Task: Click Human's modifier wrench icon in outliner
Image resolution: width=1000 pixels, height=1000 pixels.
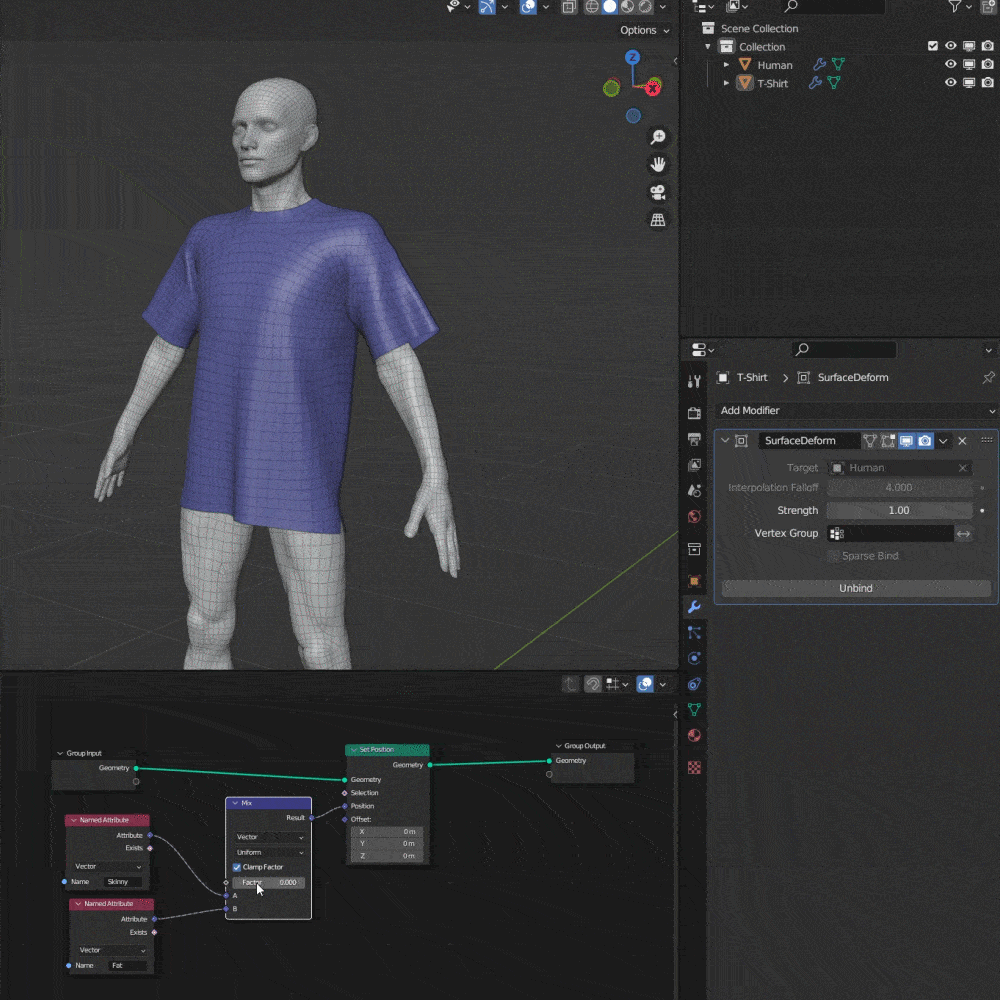Action: (820, 64)
